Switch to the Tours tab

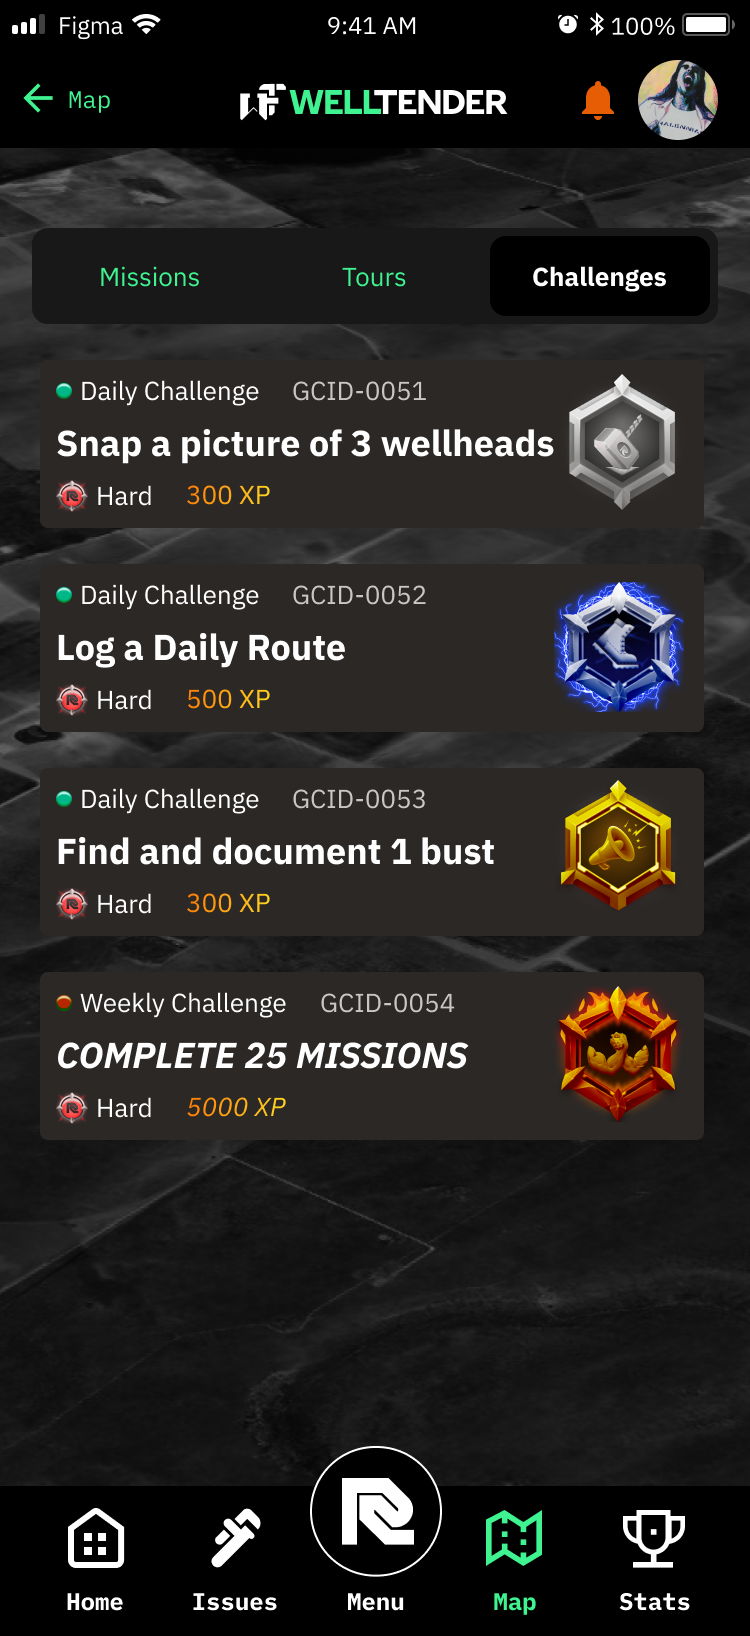374,277
